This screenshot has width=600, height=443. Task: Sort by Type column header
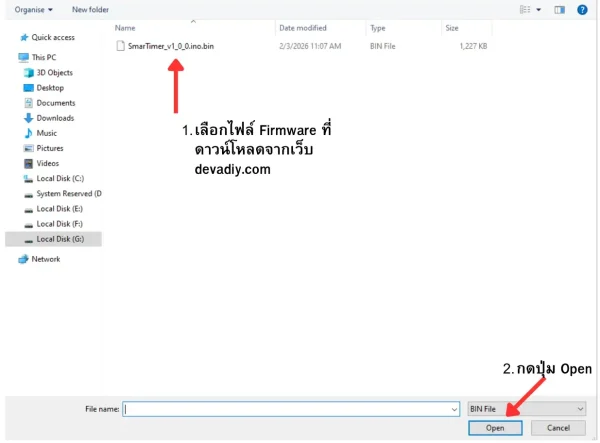pyautogui.click(x=378, y=28)
